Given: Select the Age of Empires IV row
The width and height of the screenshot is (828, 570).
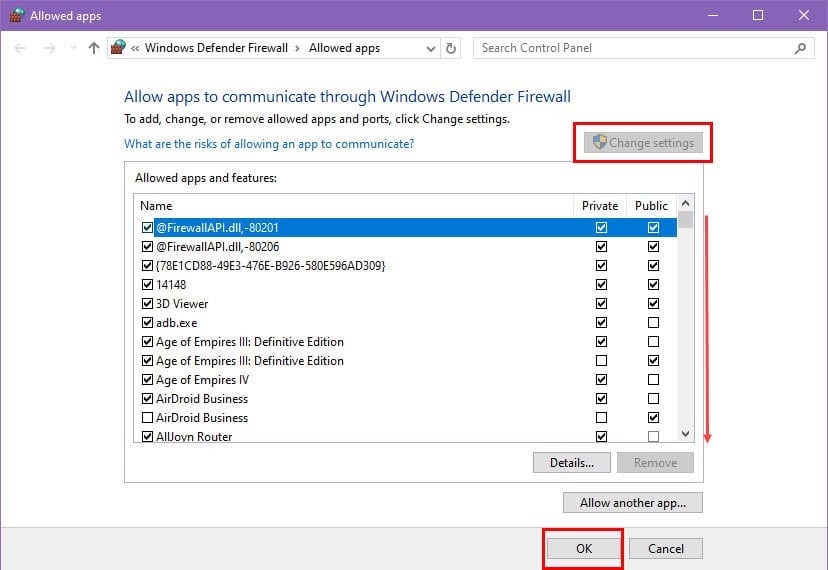Looking at the screenshot, I should pos(407,380).
